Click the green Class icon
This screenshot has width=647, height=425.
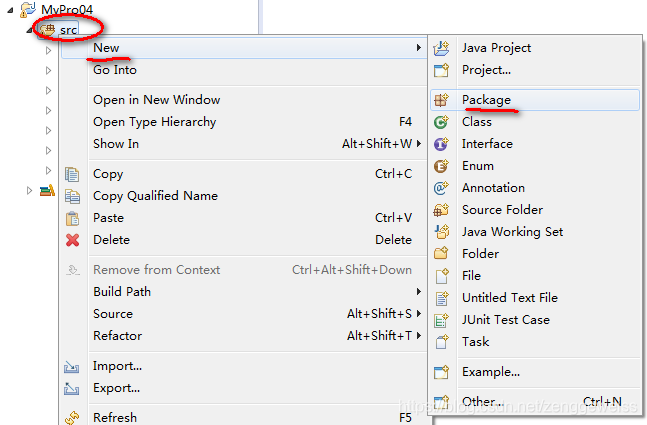[x=441, y=122]
